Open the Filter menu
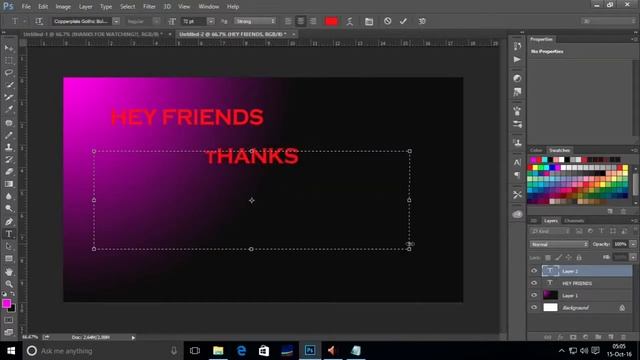This screenshot has width=640, height=360. pyautogui.click(x=149, y=7)
